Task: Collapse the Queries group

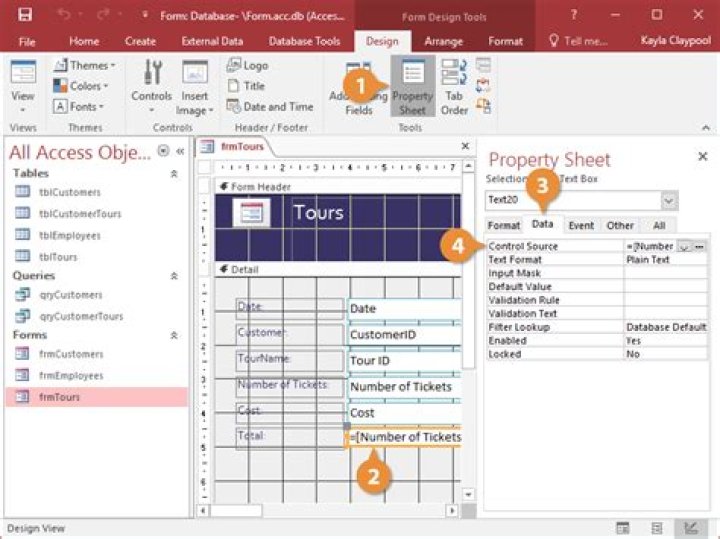Action: 174,276
